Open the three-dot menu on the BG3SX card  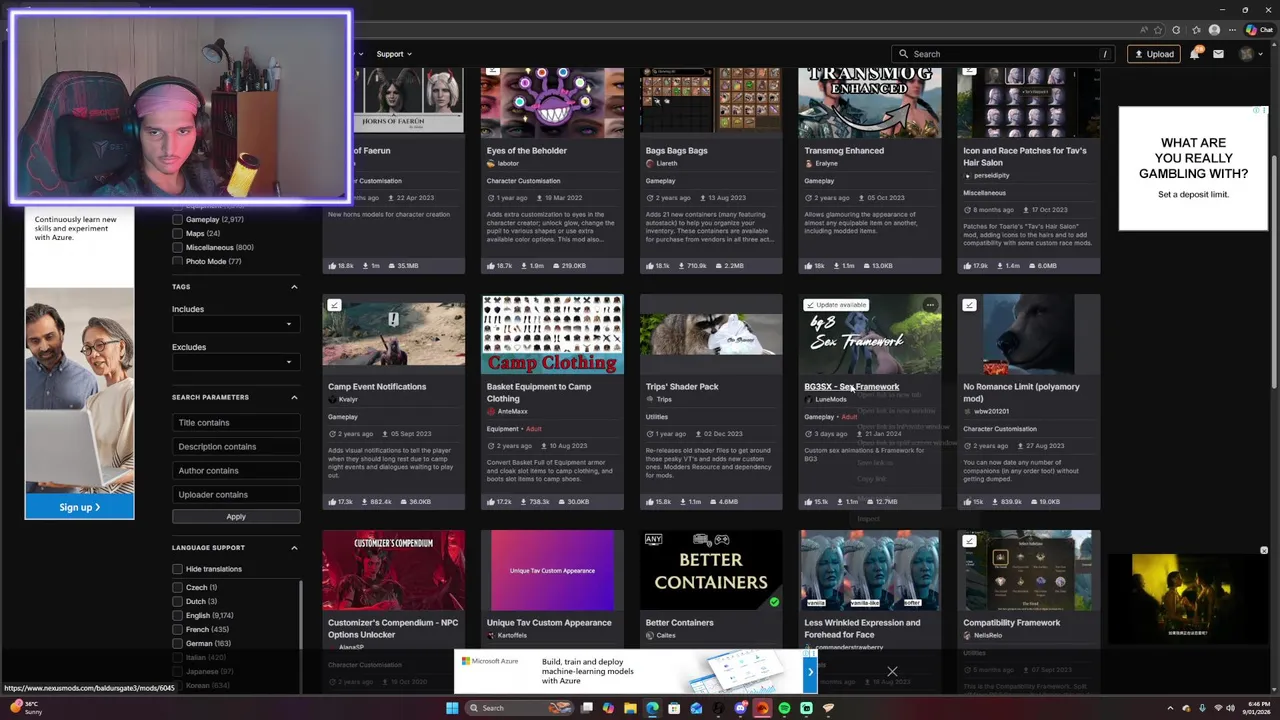(x=930, y=305)
